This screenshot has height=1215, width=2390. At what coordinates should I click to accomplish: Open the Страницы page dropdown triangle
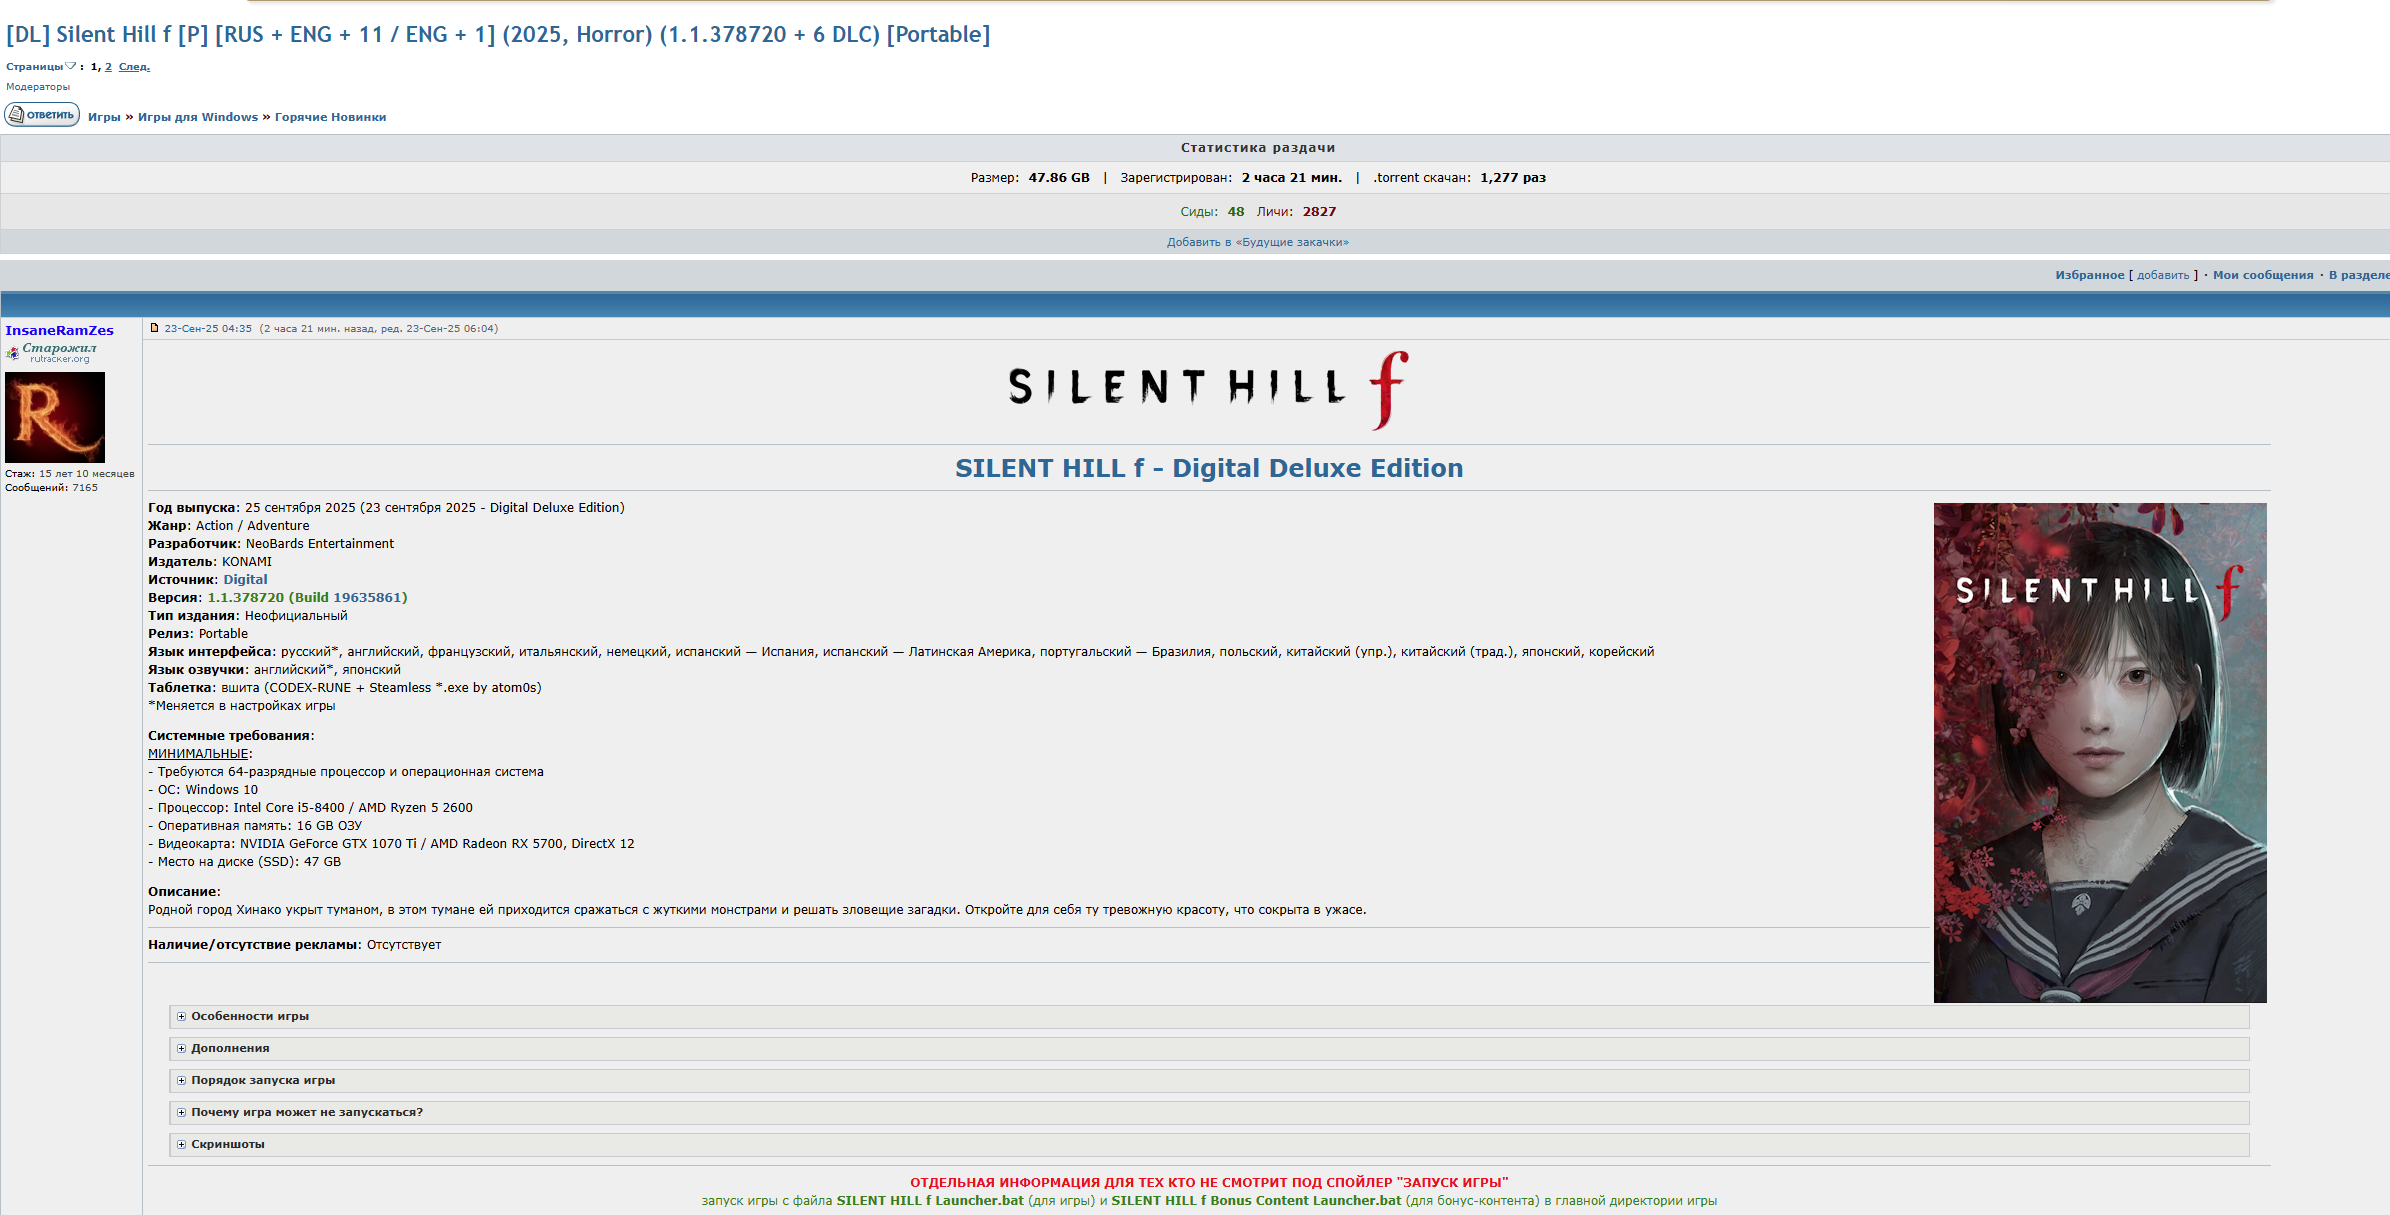coord(70,66)
